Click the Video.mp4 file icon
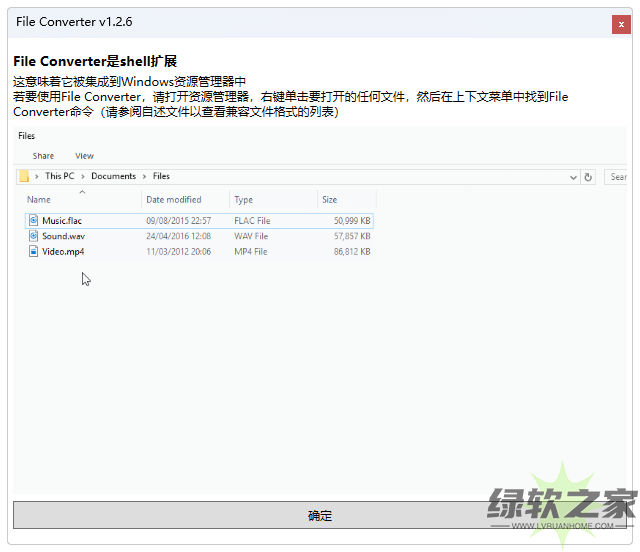 click(x=33, y=252)
